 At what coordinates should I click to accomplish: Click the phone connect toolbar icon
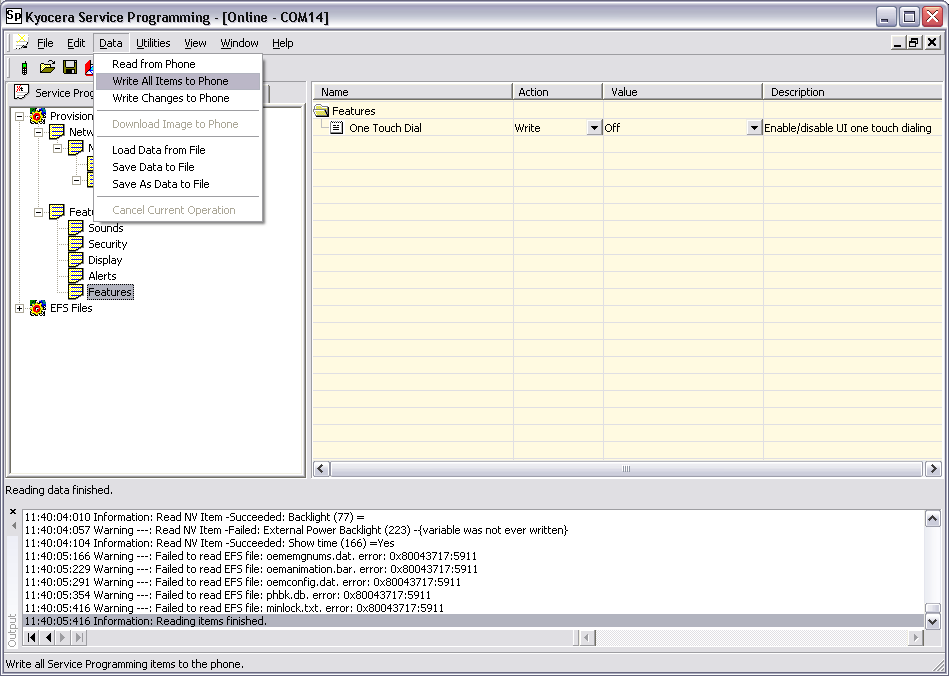click(x=24, y=67)
